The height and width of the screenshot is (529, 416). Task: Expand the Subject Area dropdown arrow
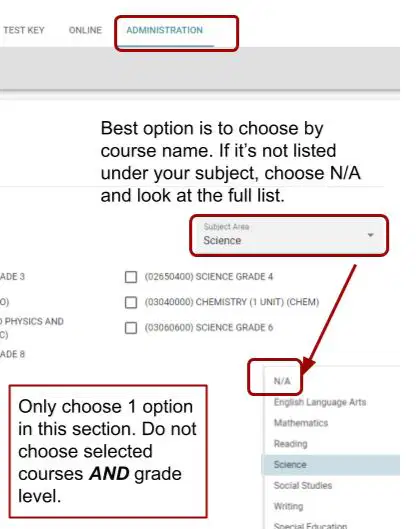[370, 235]
